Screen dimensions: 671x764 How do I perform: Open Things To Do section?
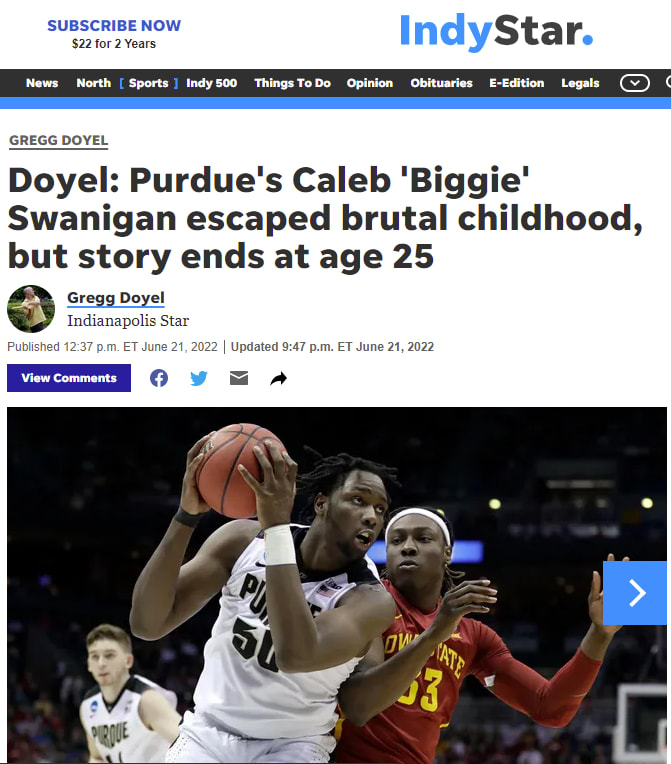click(x=292, y=83)
